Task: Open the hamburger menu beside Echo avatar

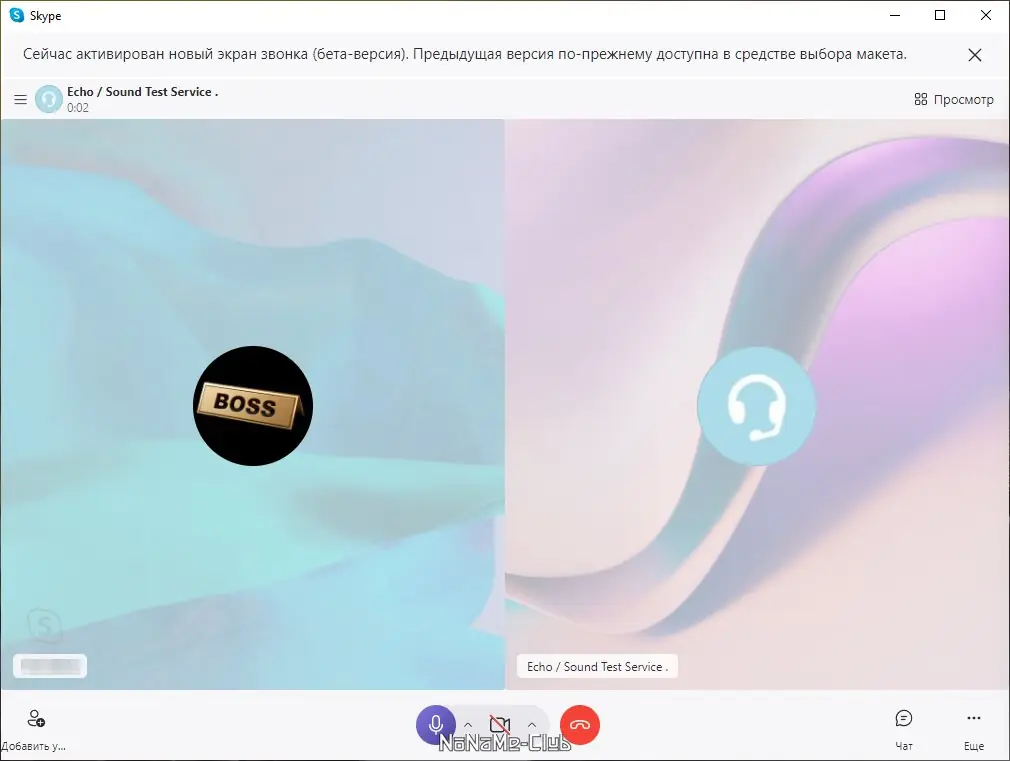Action: click(x=21, y=99)
